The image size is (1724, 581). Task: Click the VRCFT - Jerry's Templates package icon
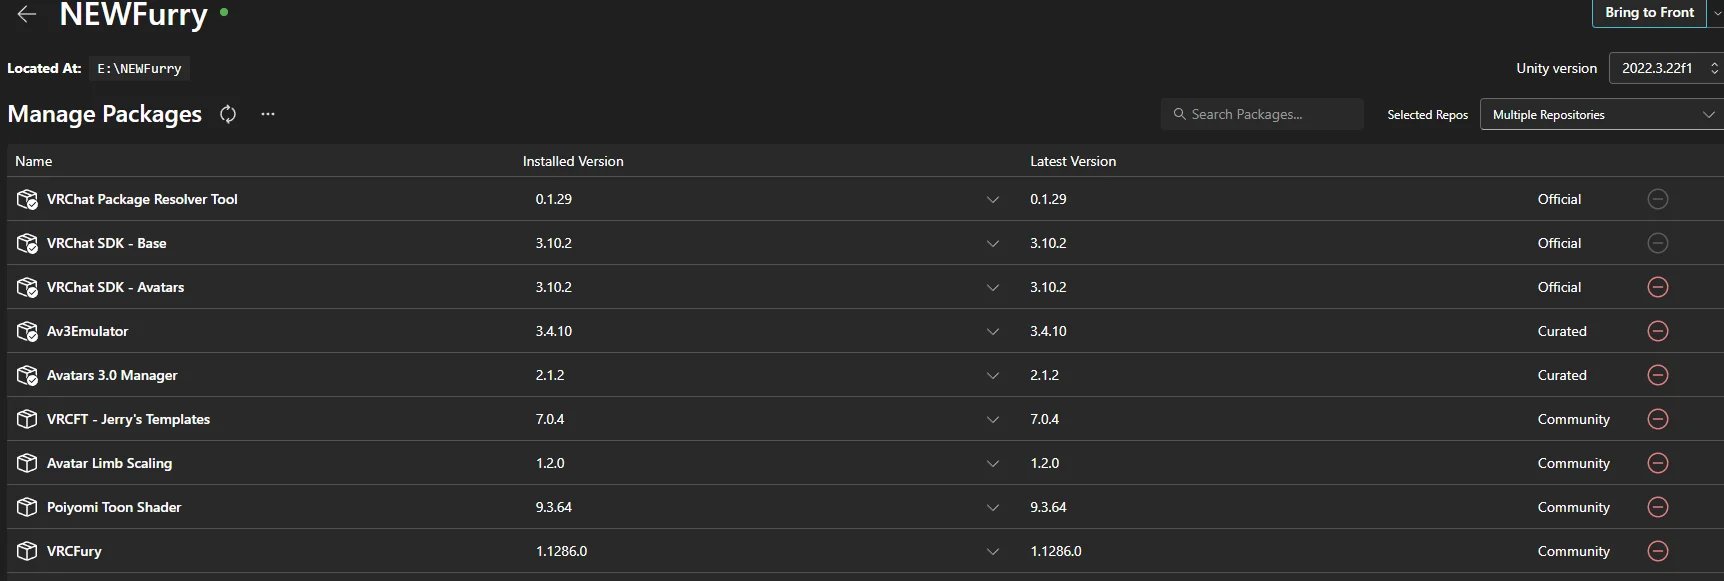tap(27, 419)
